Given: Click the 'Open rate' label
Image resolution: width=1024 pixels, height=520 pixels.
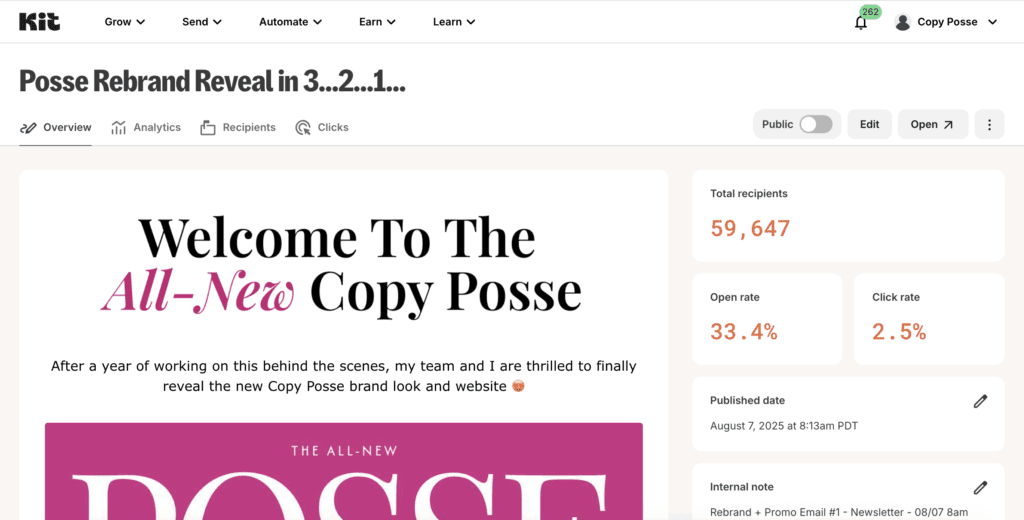Looking at the screenshot, I should (735, 297).
